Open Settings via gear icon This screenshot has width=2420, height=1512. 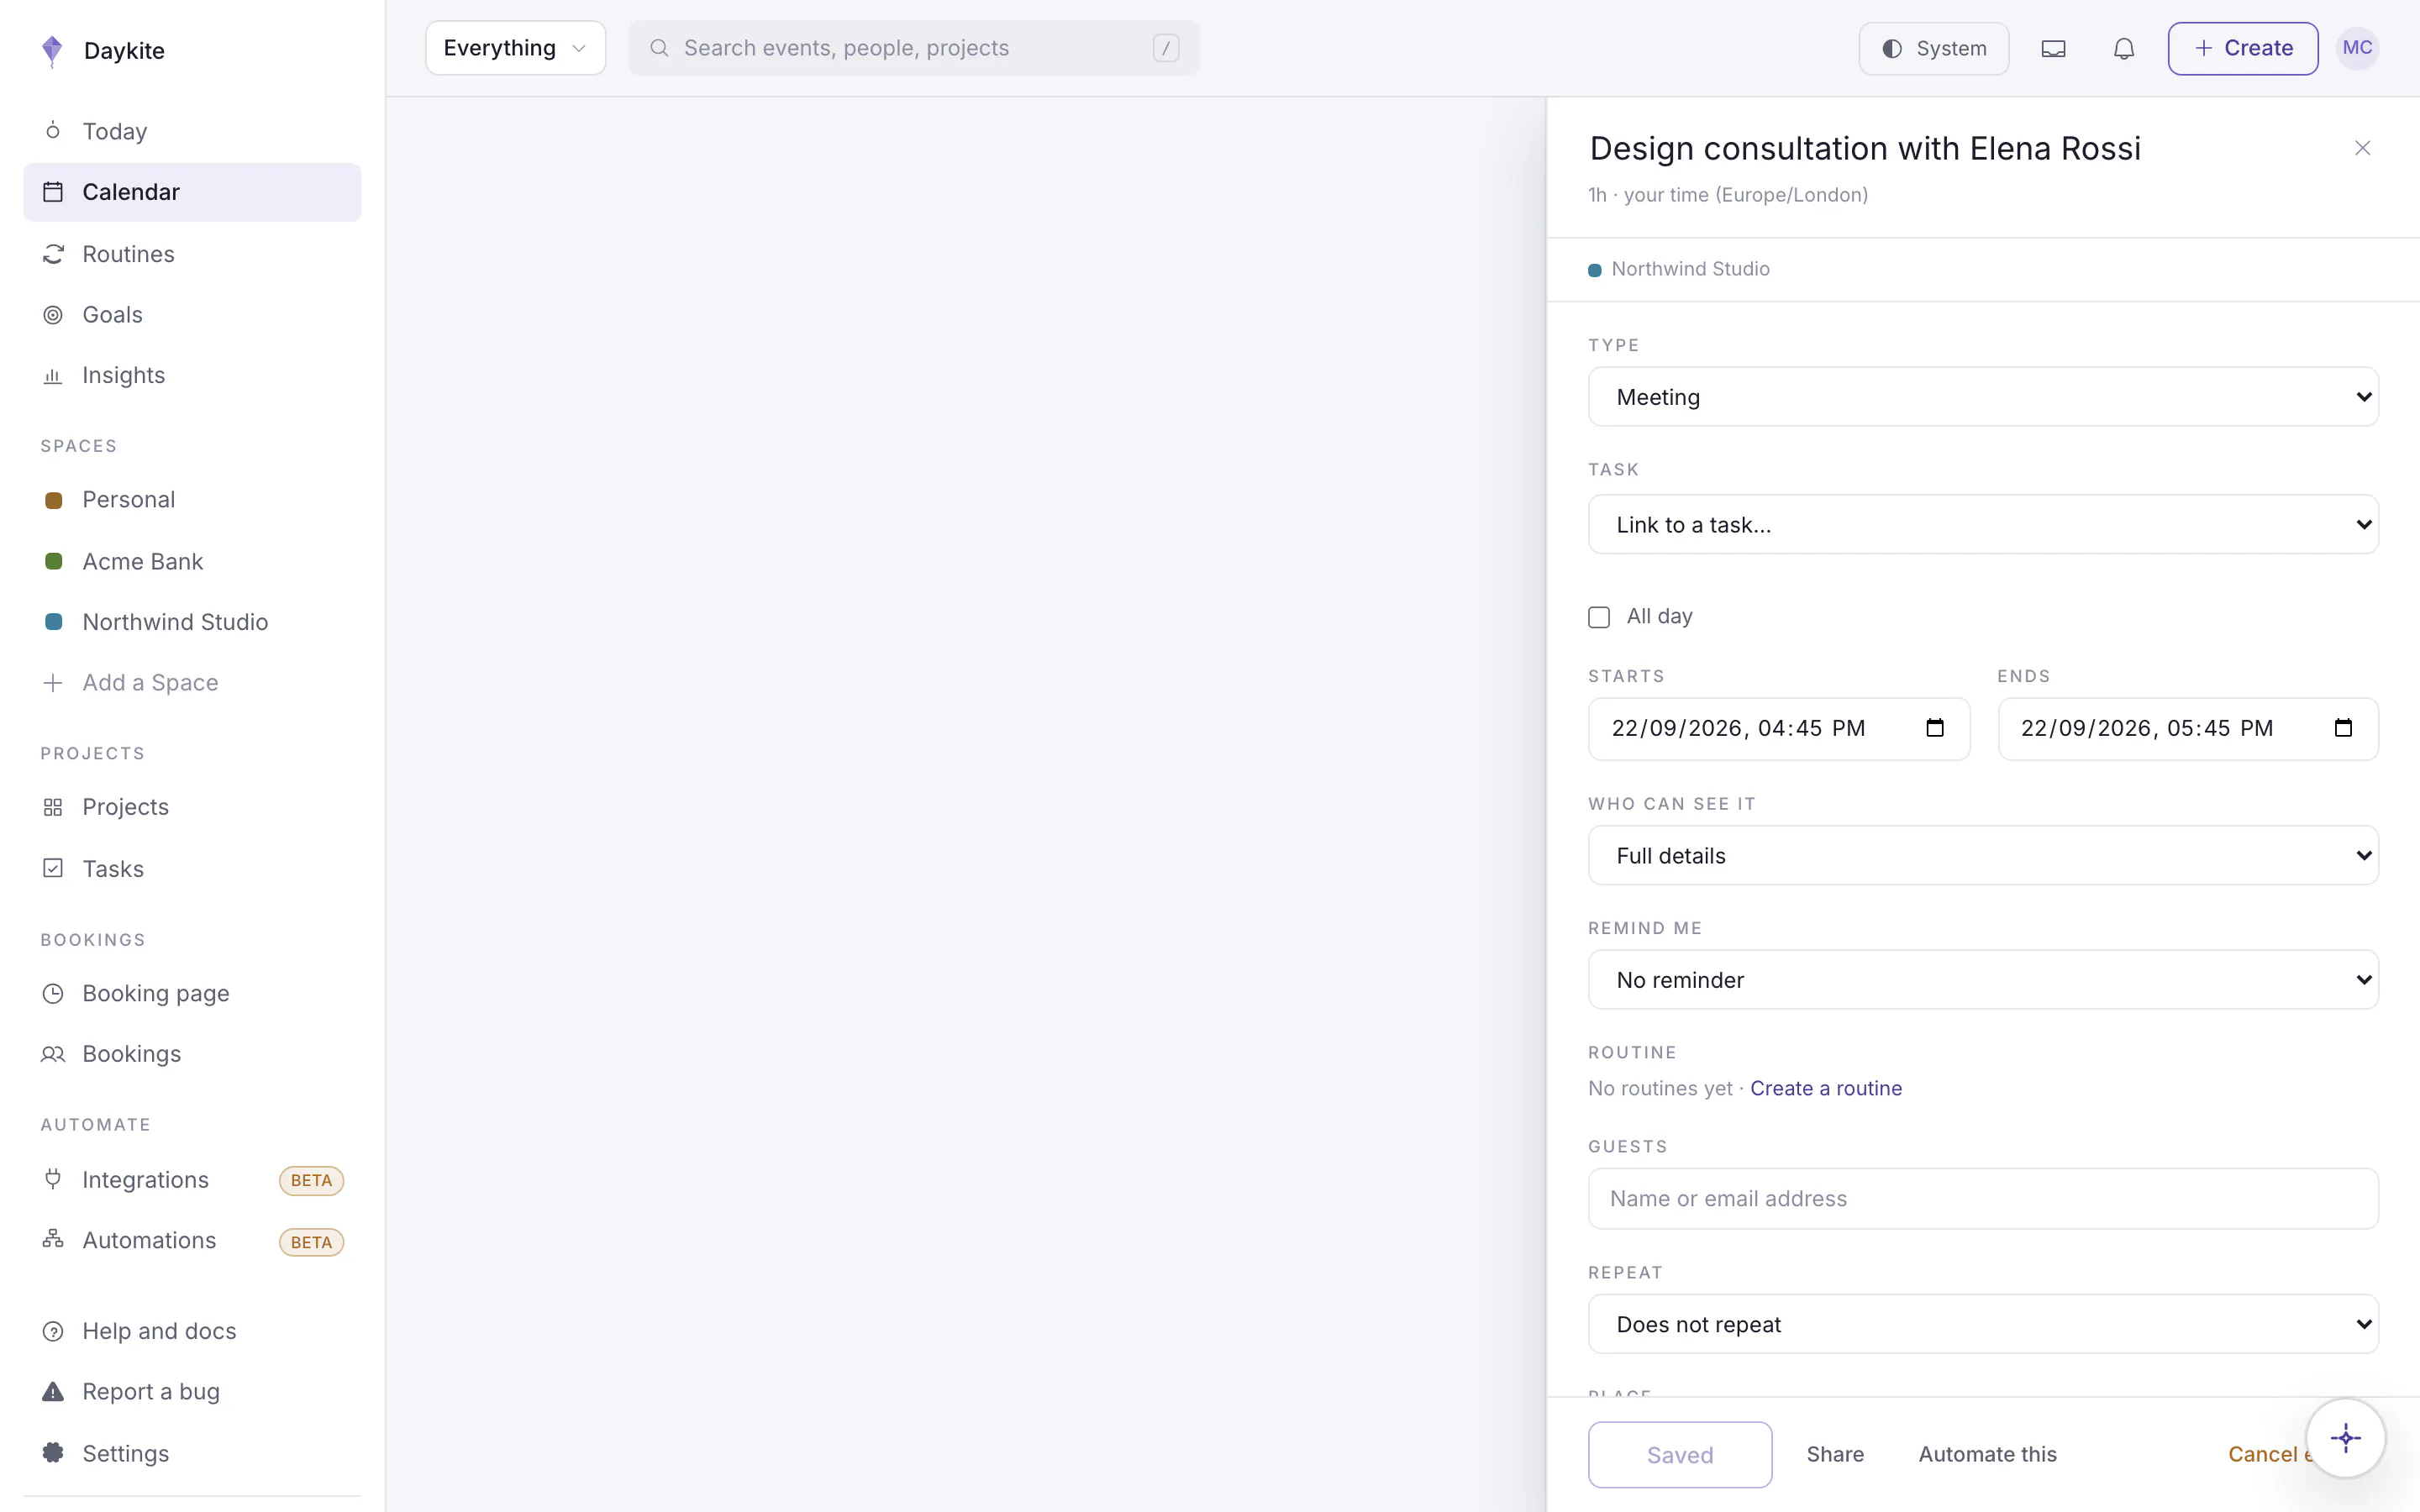pos(53,1452)
